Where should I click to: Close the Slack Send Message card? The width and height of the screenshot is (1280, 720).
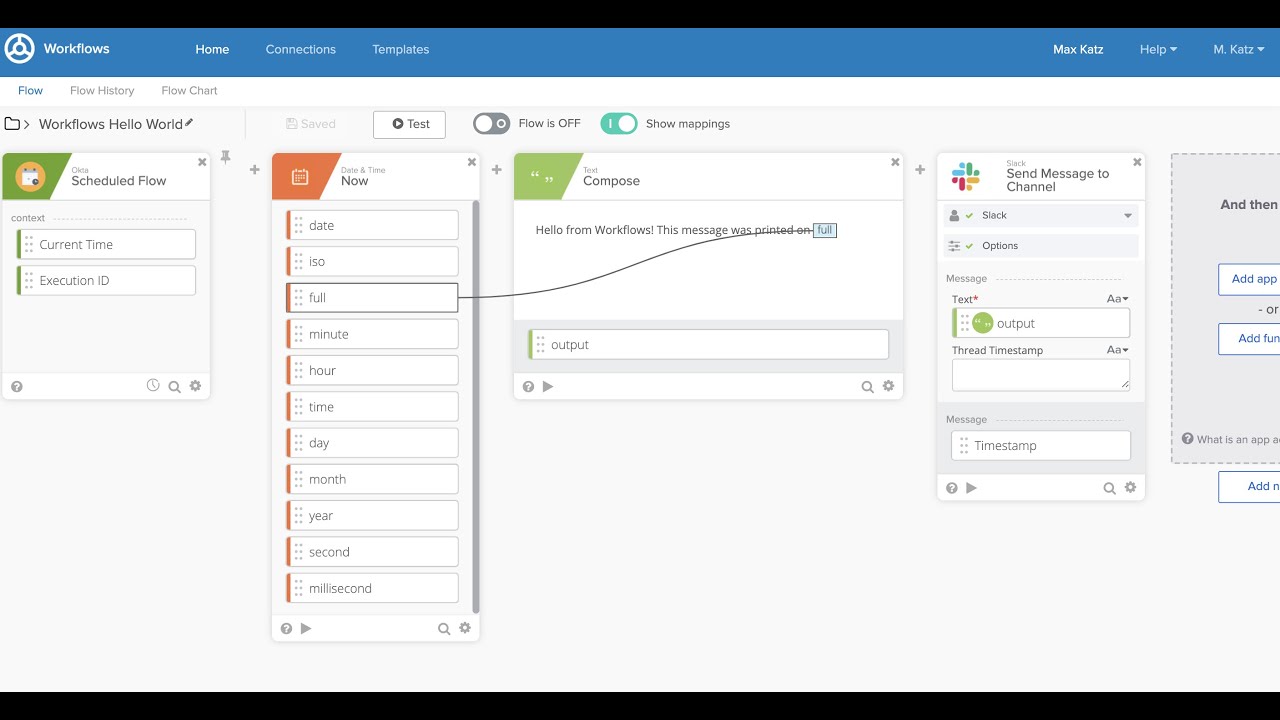click(1137, 162)
